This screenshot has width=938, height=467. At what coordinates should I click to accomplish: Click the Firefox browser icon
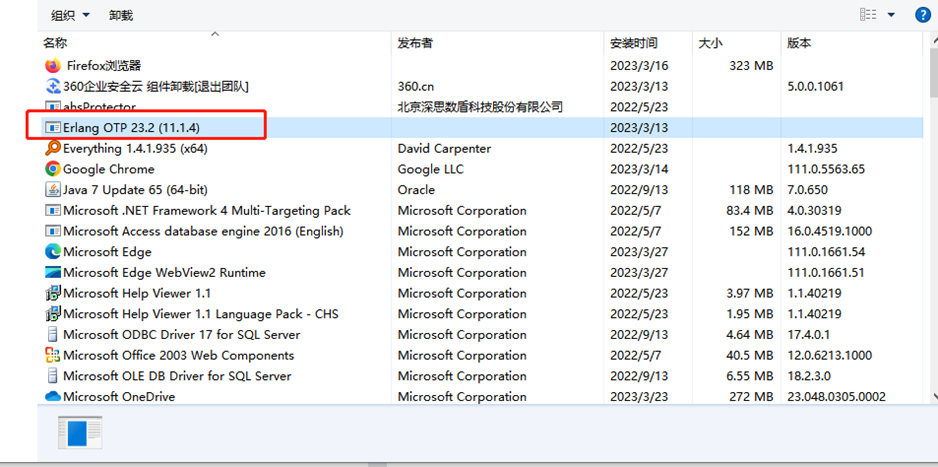pyautogui.click(x=53, y=65)
